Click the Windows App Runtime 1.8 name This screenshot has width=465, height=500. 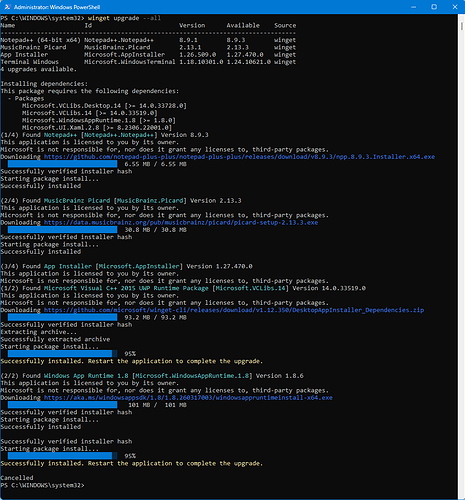point(86,376)
